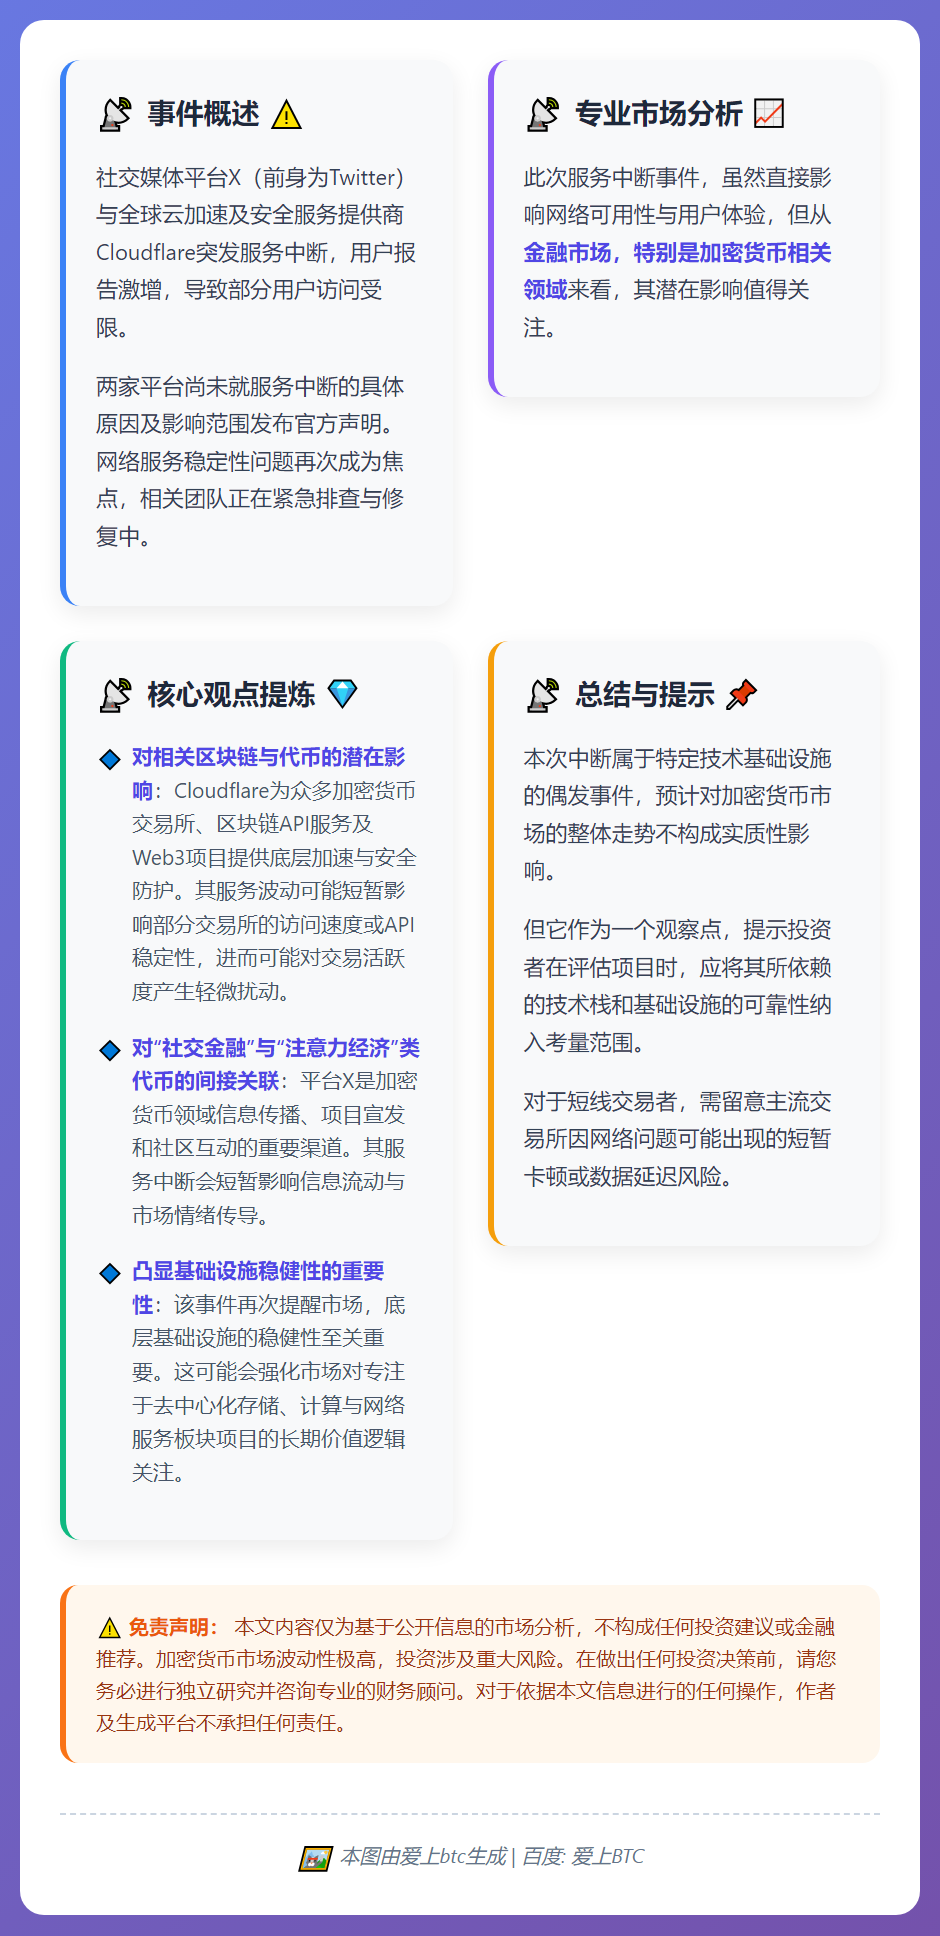Select the 专业市场分析 heading text

click(x=659, y=114)
